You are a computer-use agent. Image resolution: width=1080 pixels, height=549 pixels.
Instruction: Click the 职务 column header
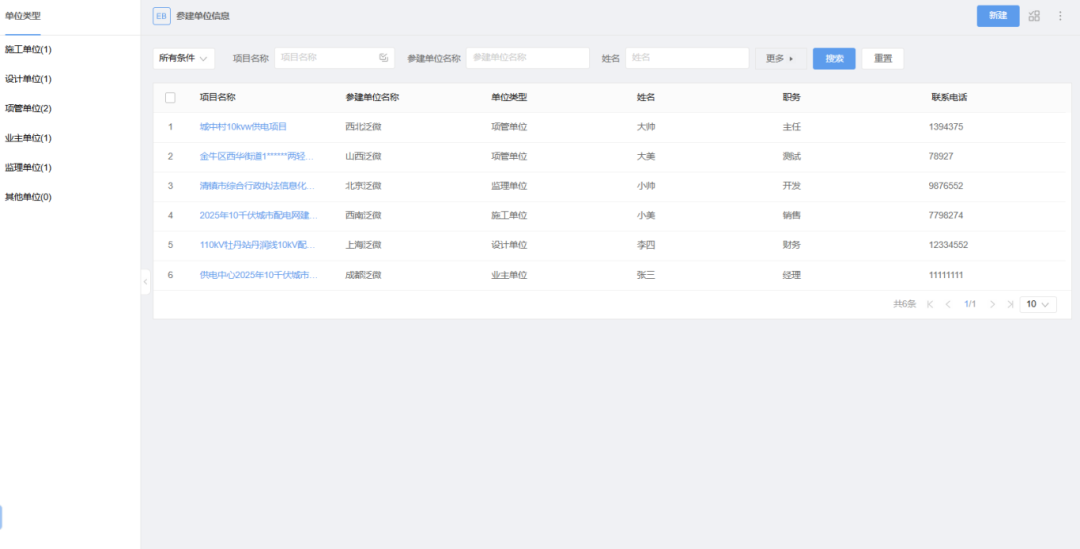pyautogui.click(x=791, y=98)
